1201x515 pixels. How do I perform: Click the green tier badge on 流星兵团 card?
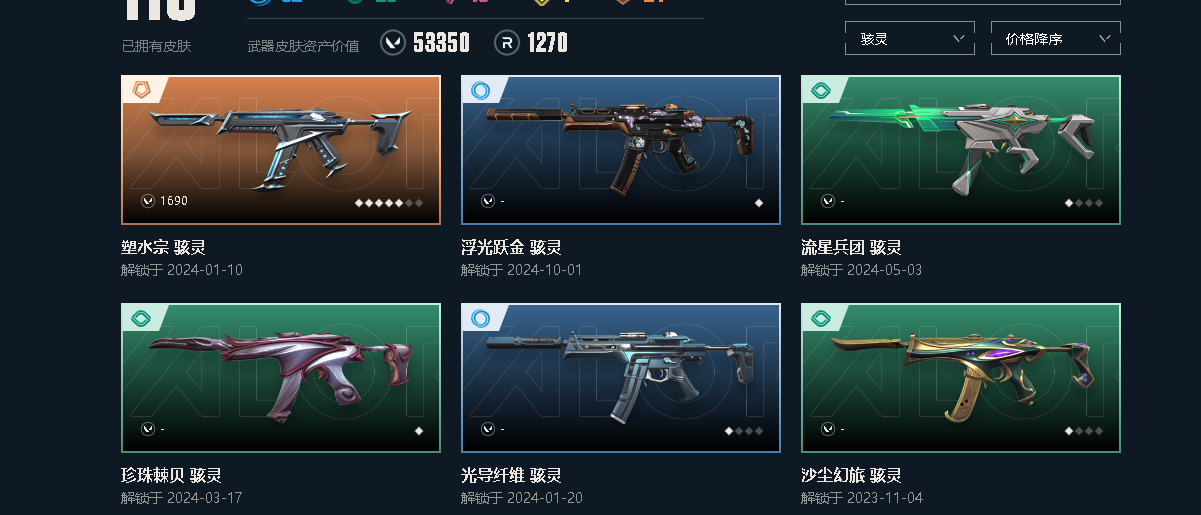point(820,90)
